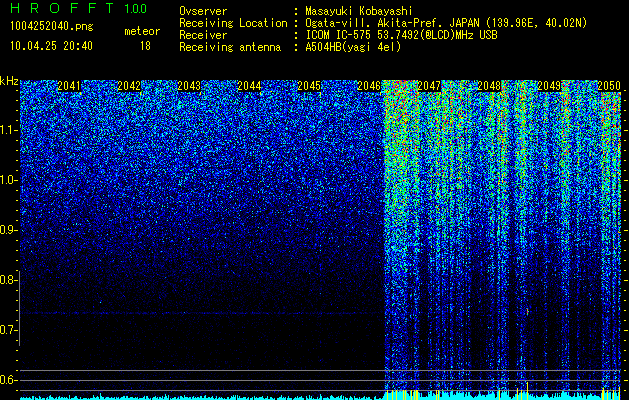Click the Receiving antenna label
629x400 pixels.
tap(230, 47)
